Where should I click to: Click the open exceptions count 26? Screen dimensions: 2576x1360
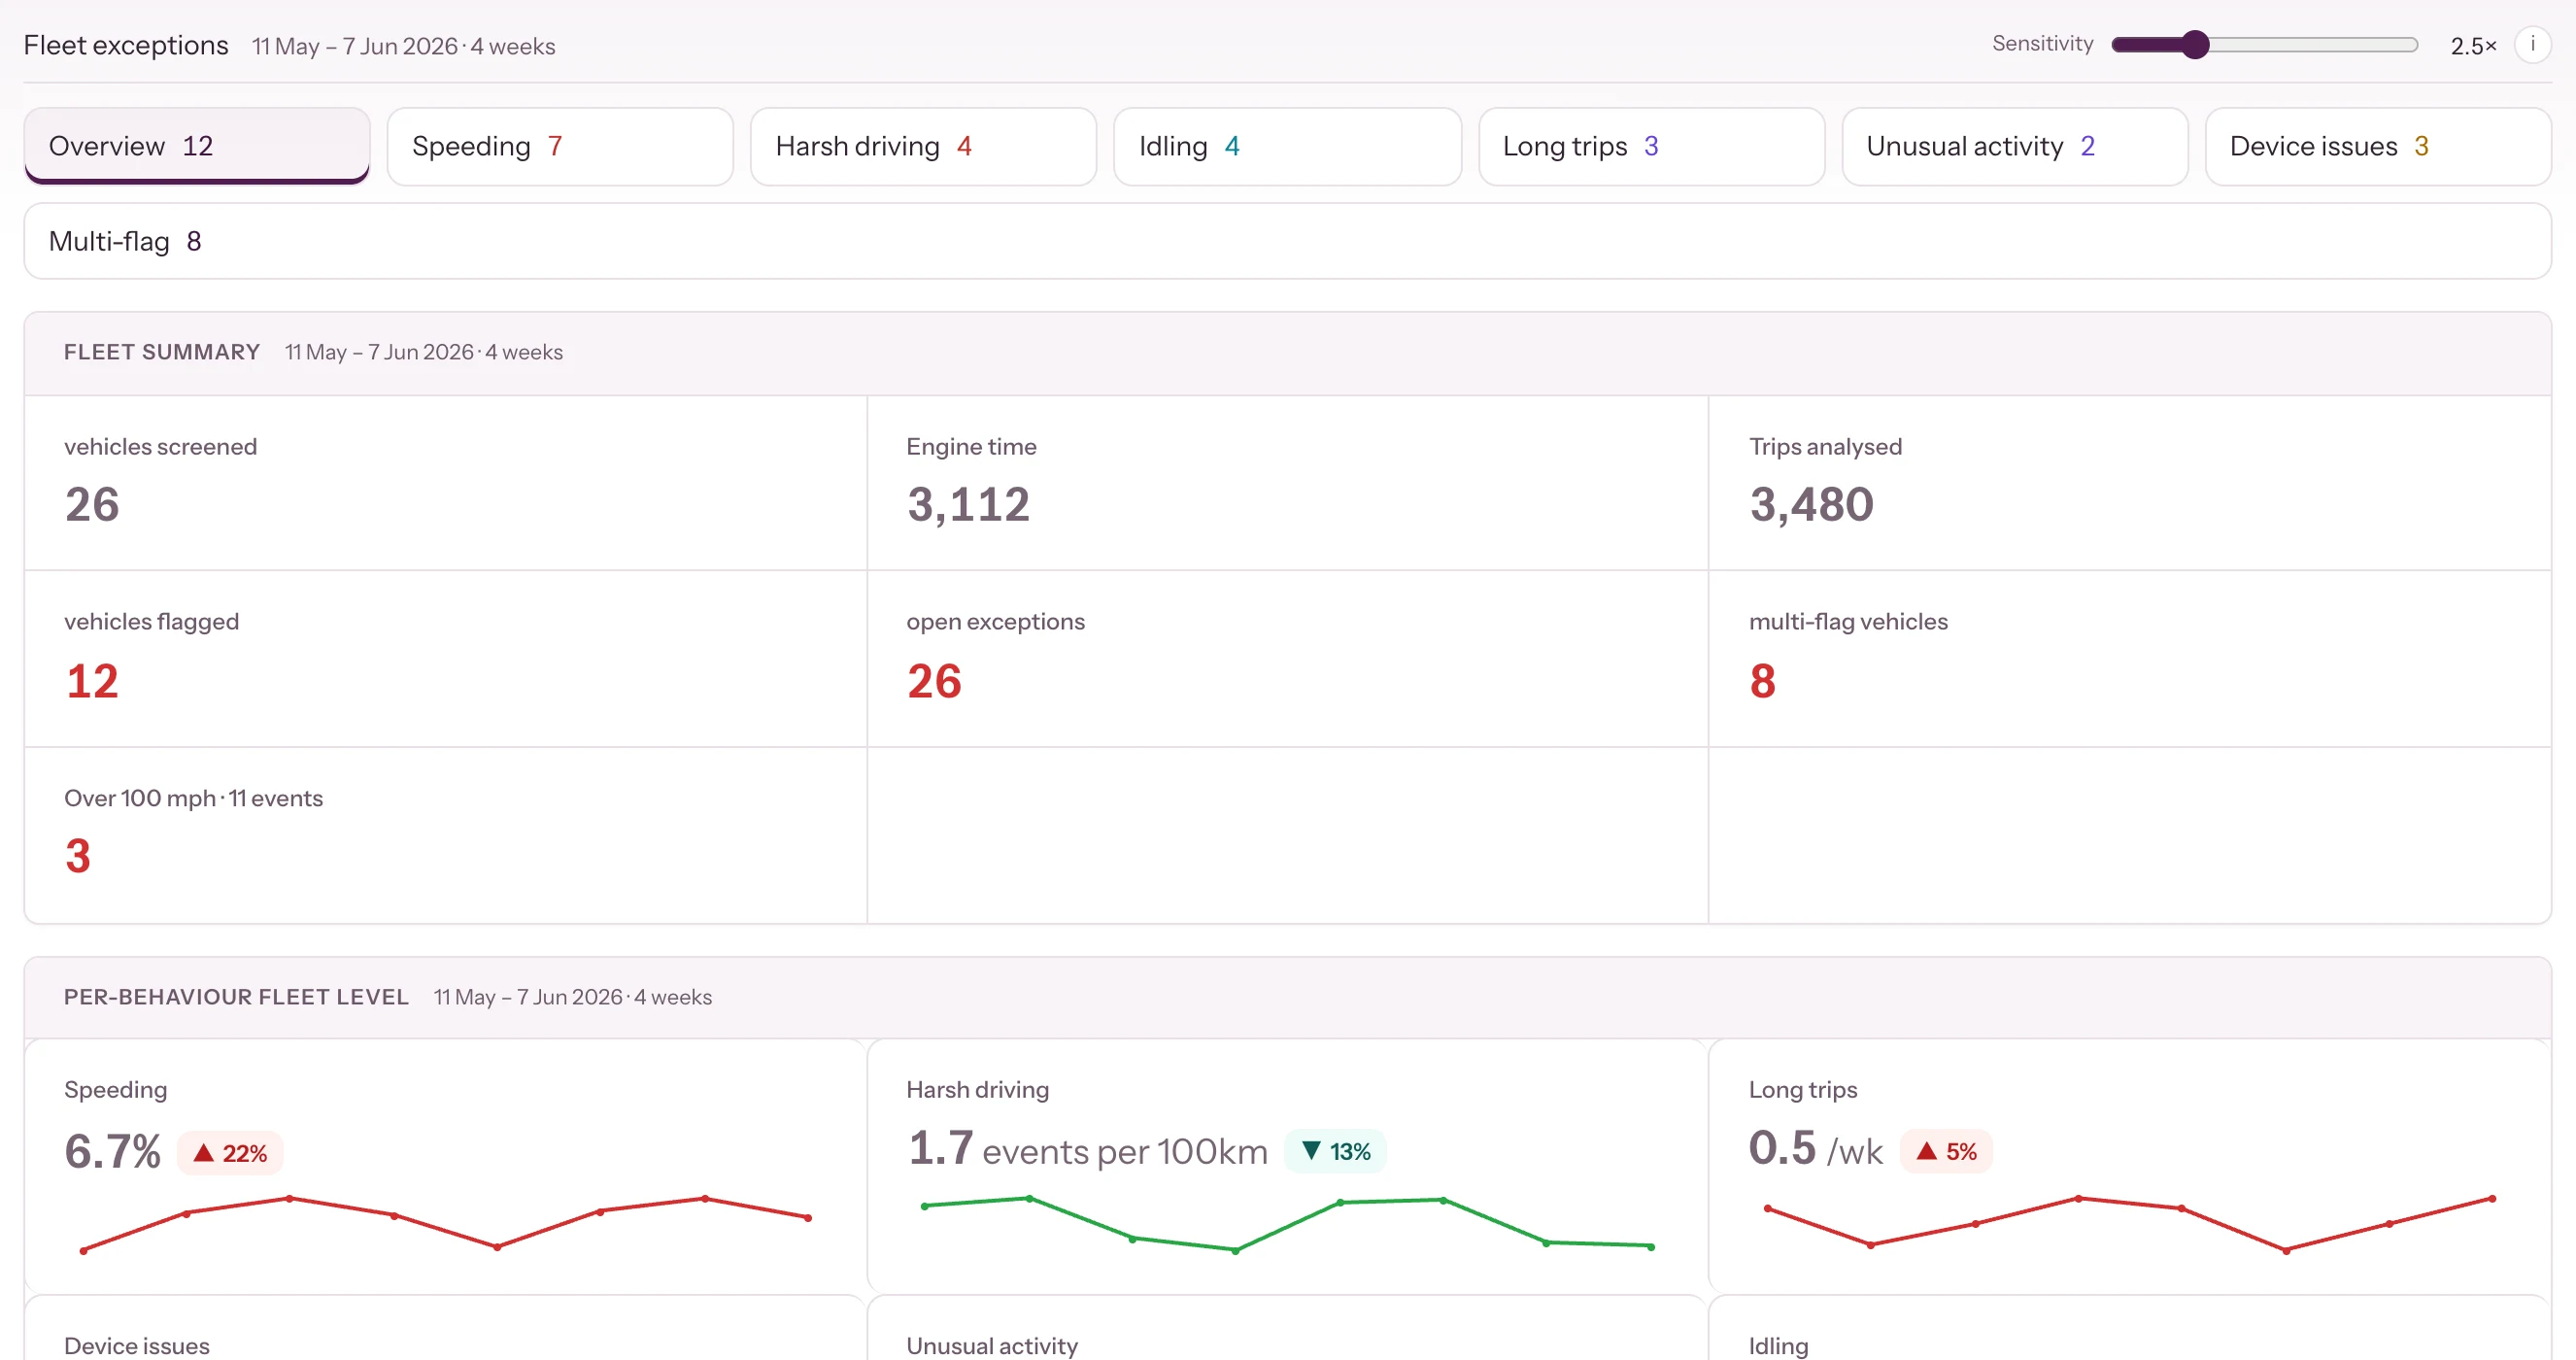coord(934,681)
